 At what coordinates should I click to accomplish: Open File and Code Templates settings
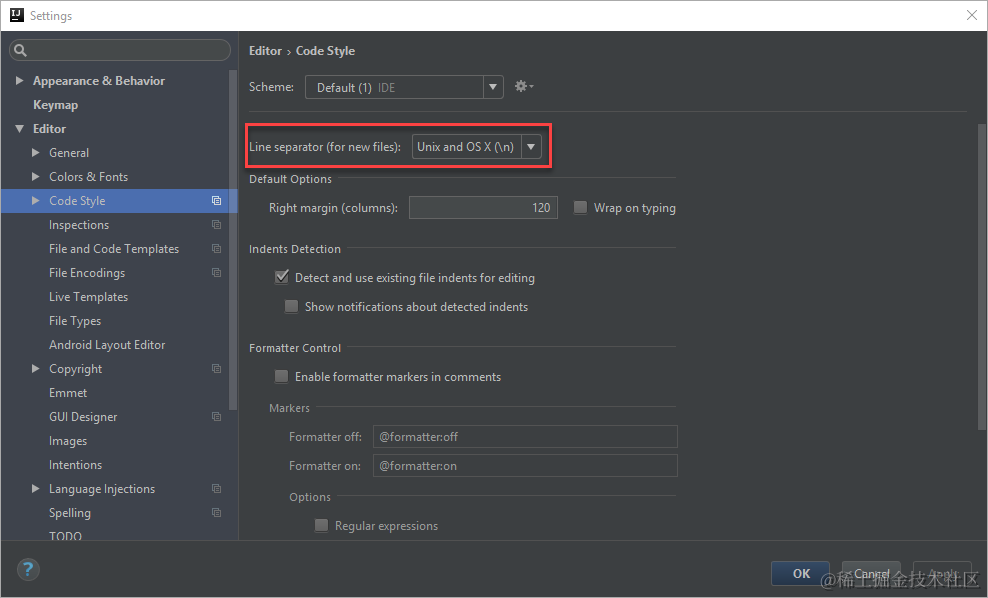(114, 249)
